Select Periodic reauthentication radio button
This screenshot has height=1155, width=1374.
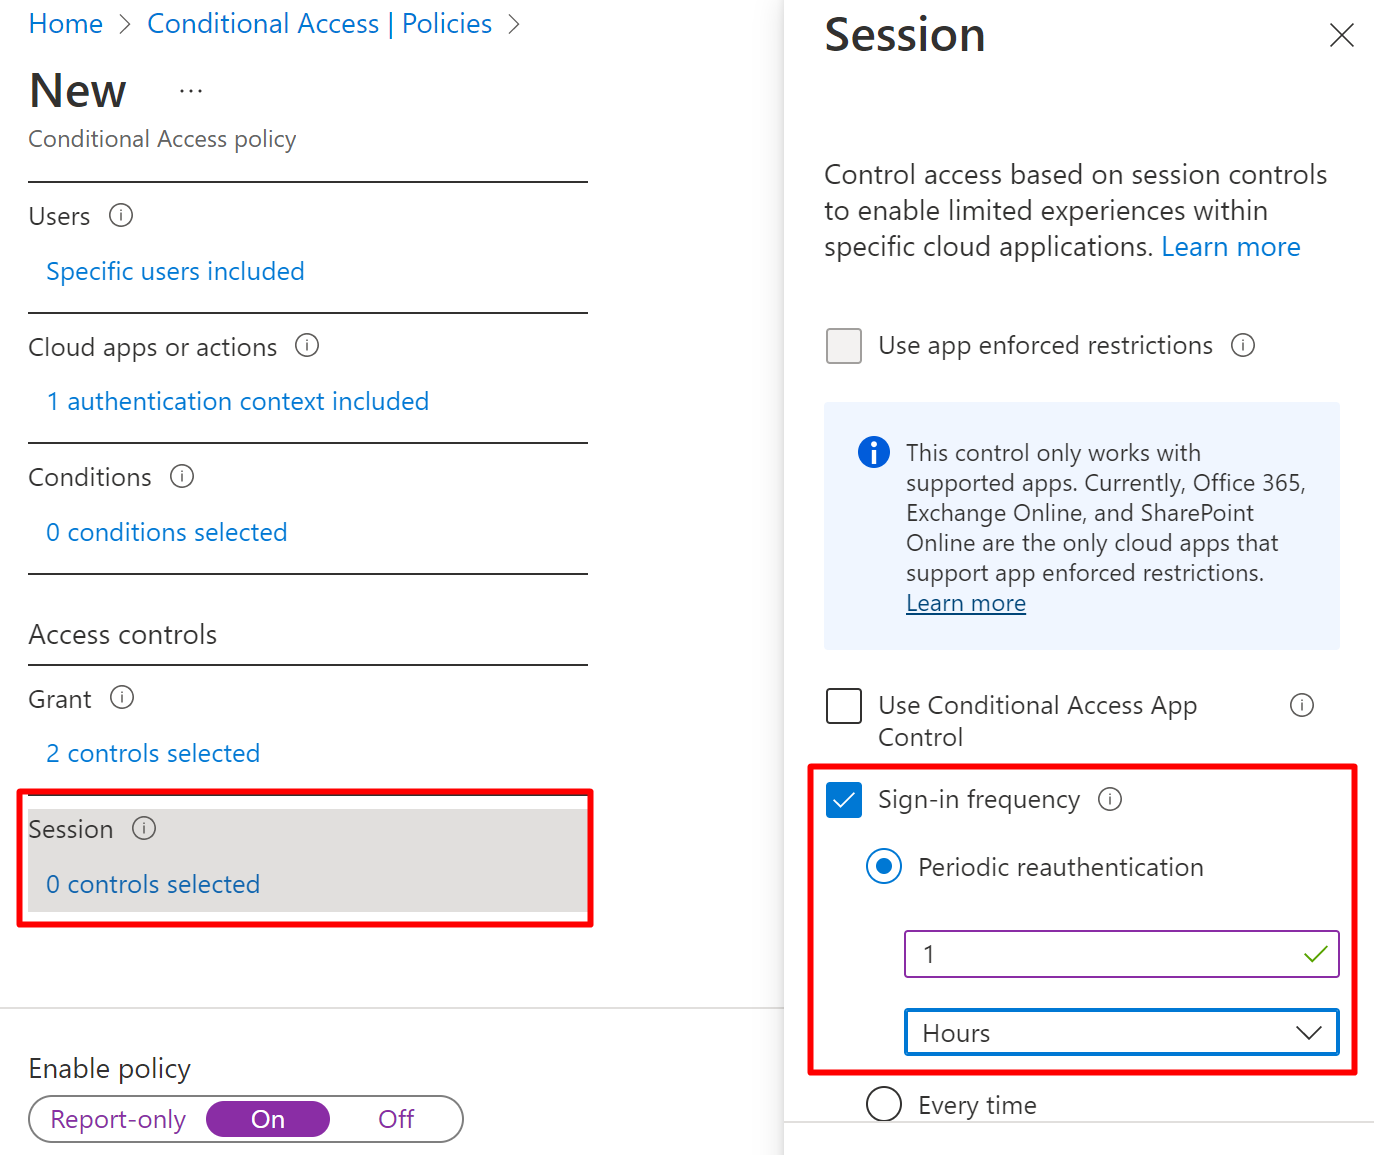[884, 866]
